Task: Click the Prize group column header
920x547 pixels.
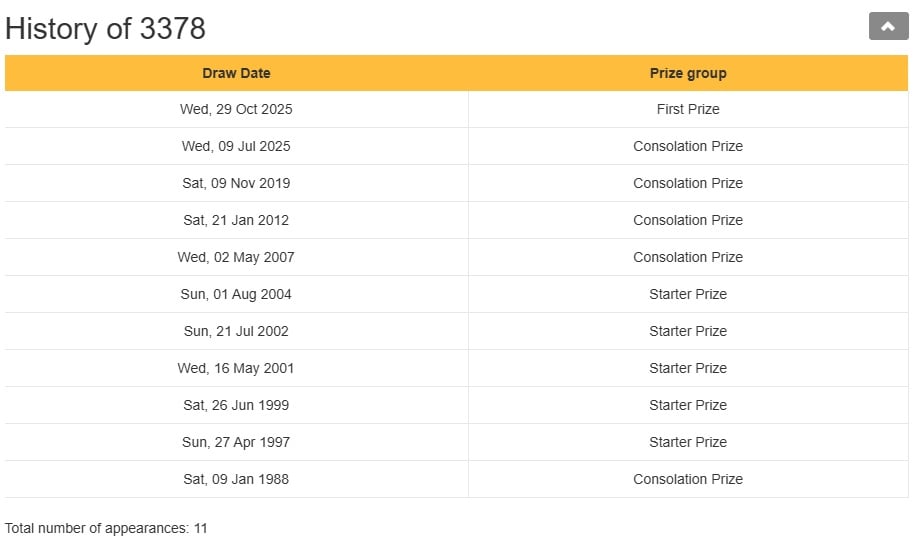Action: 688,73
